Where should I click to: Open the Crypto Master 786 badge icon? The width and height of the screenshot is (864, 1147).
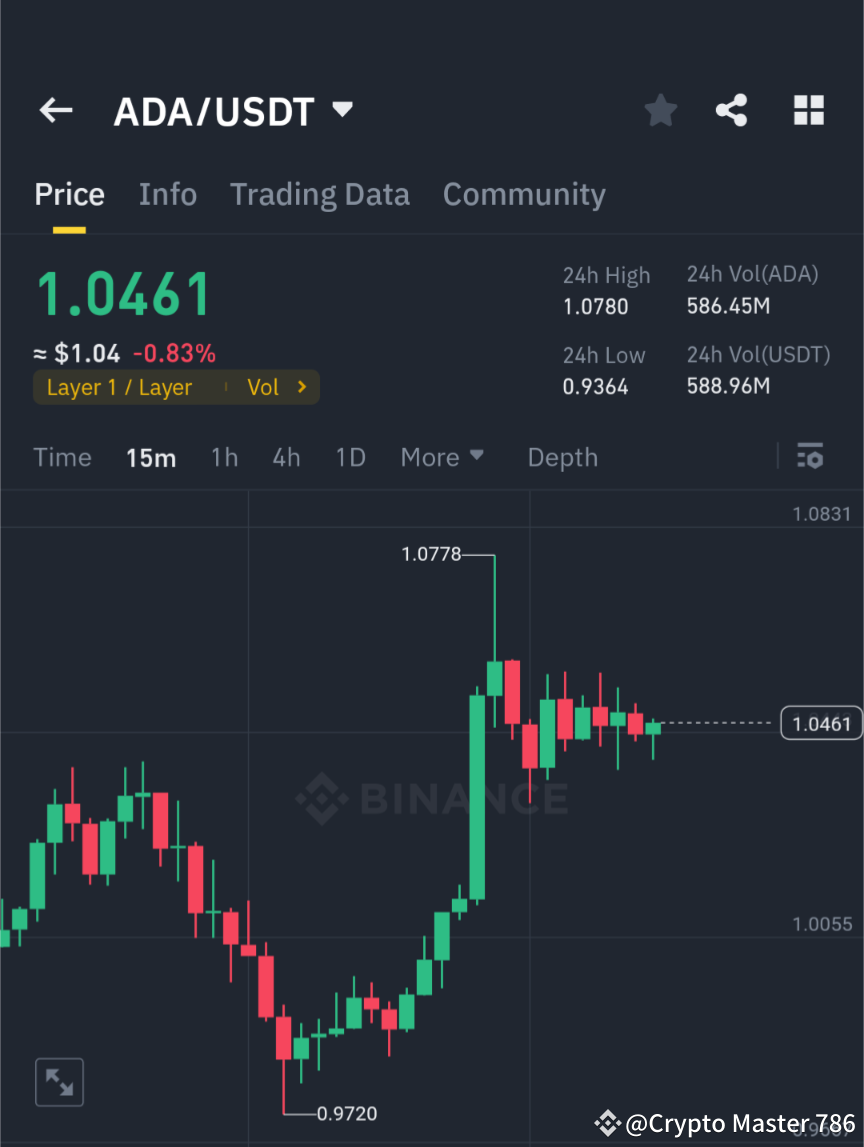607,1123
